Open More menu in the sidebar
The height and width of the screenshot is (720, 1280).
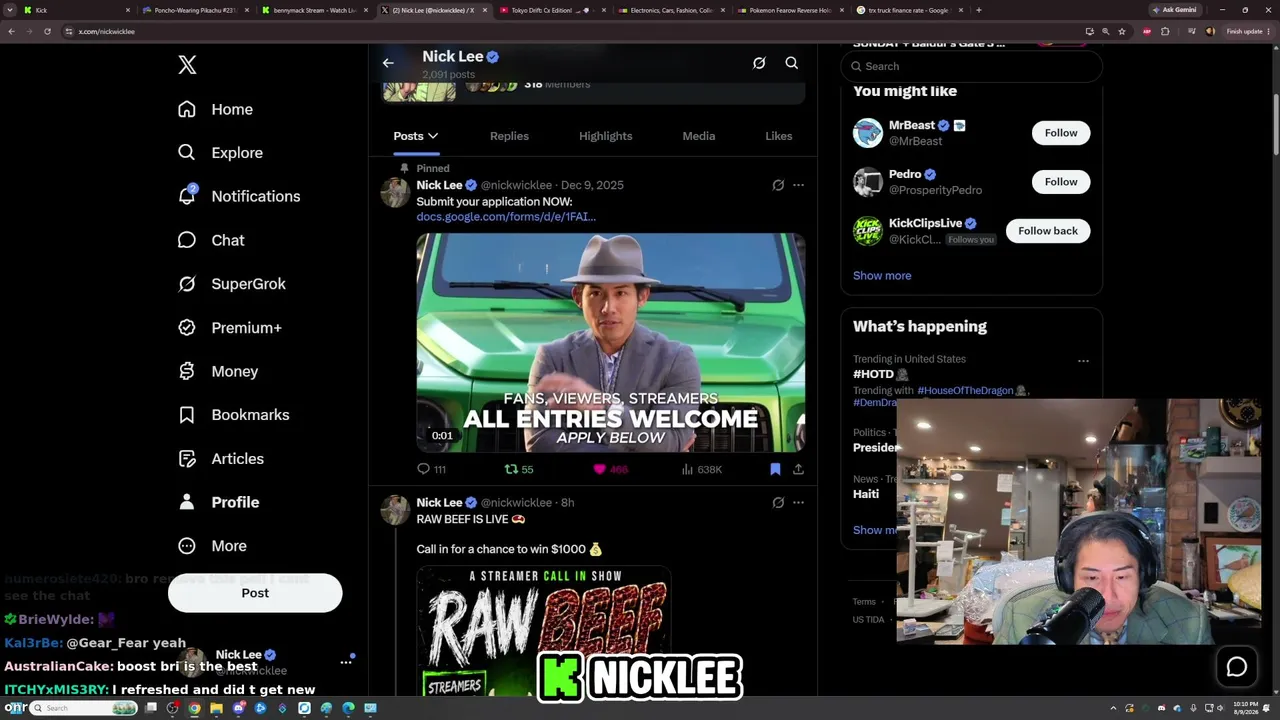[x=212, y=546]
